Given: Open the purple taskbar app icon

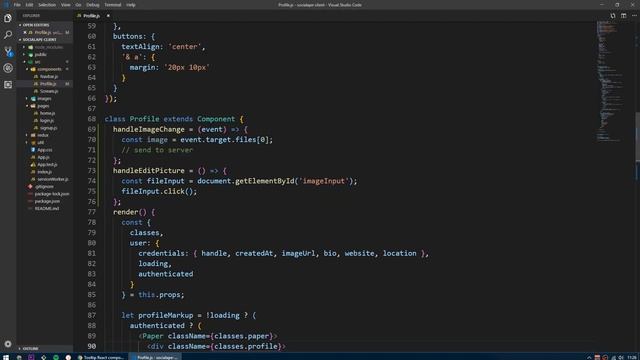Looking at the screenshot, I should [31, 357].
